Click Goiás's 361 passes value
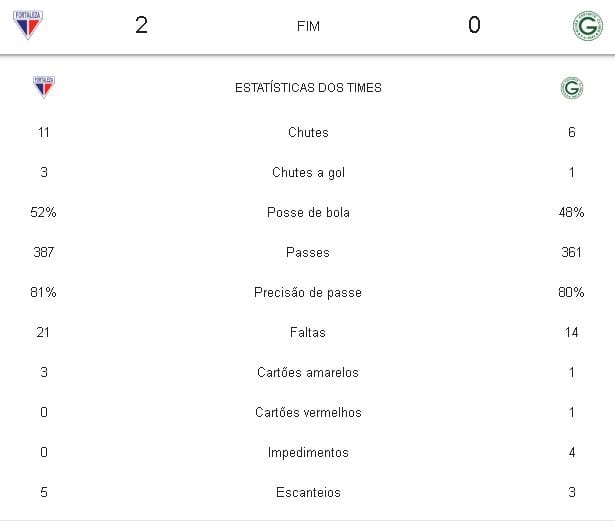The width and height of the screenshot is (615, 527). click(571, 252)
